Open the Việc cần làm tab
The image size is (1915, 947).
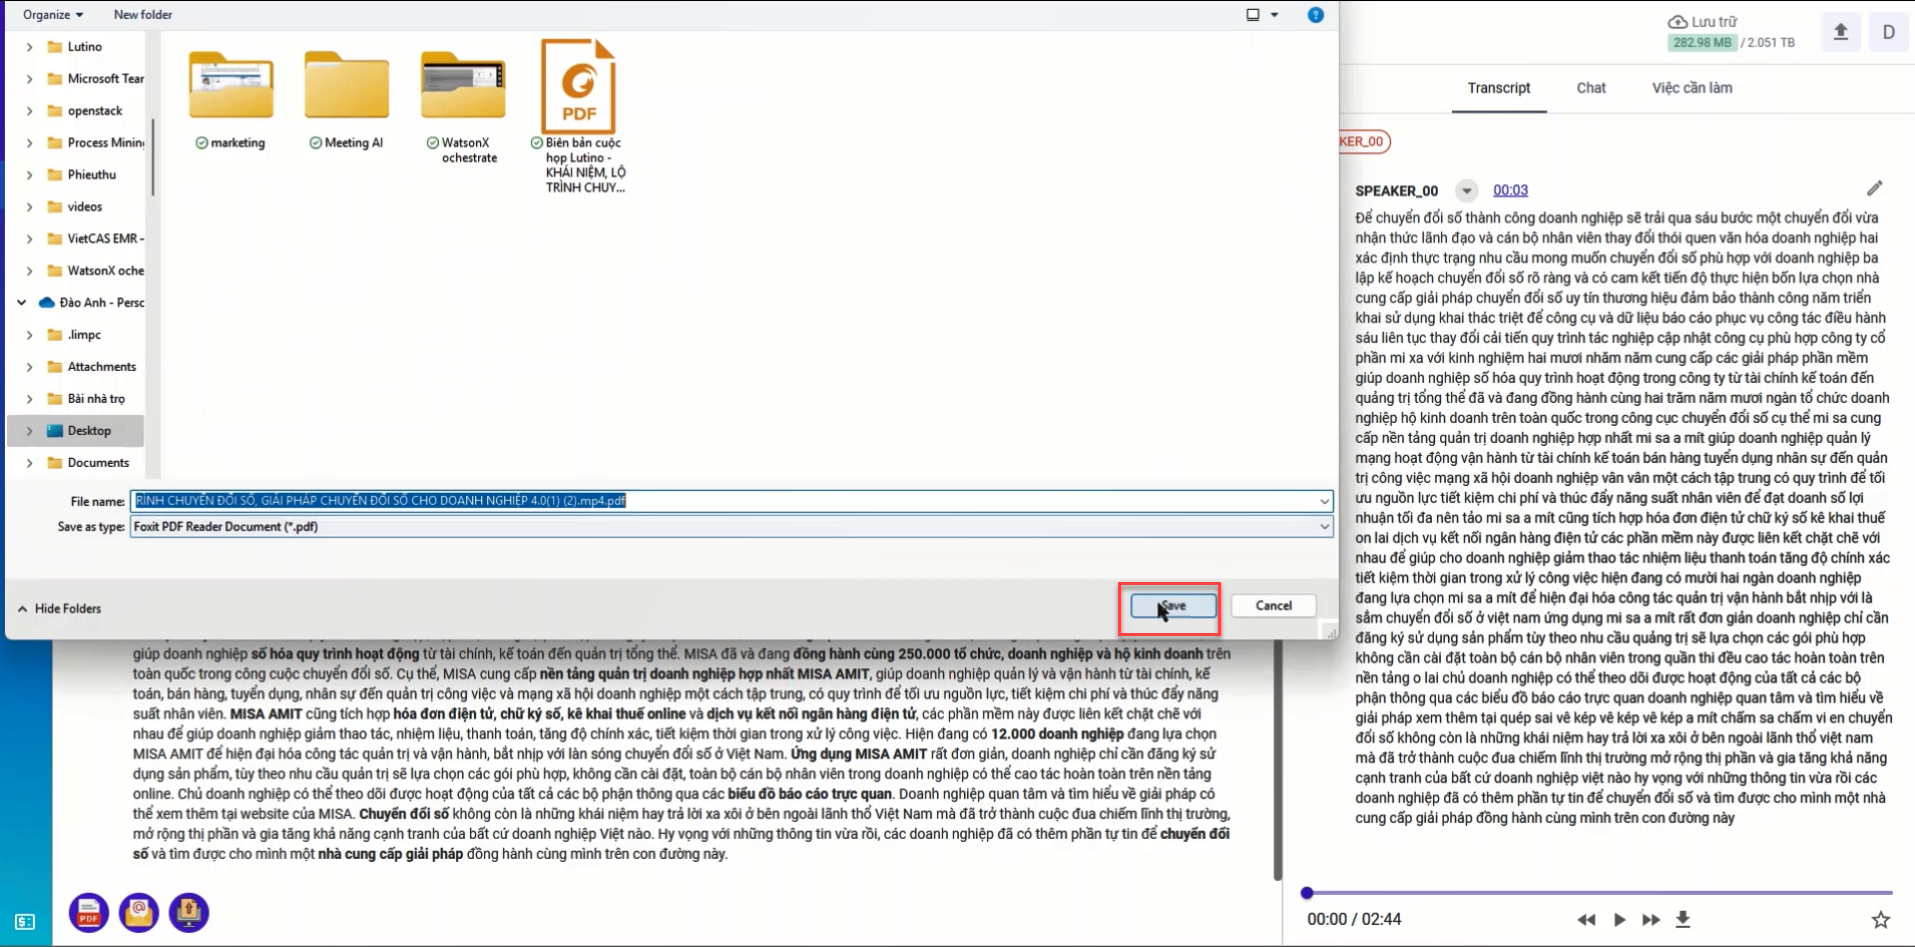1692,88
